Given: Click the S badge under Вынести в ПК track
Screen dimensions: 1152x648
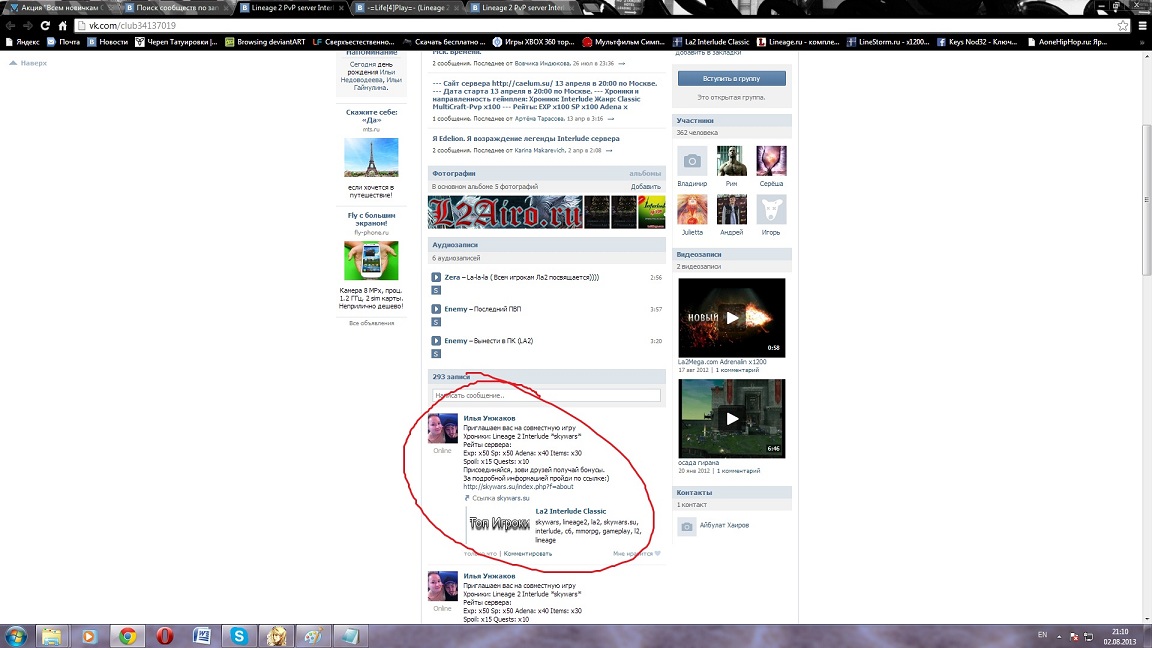Looking at the screenshot, I should (x=436, y=353).
